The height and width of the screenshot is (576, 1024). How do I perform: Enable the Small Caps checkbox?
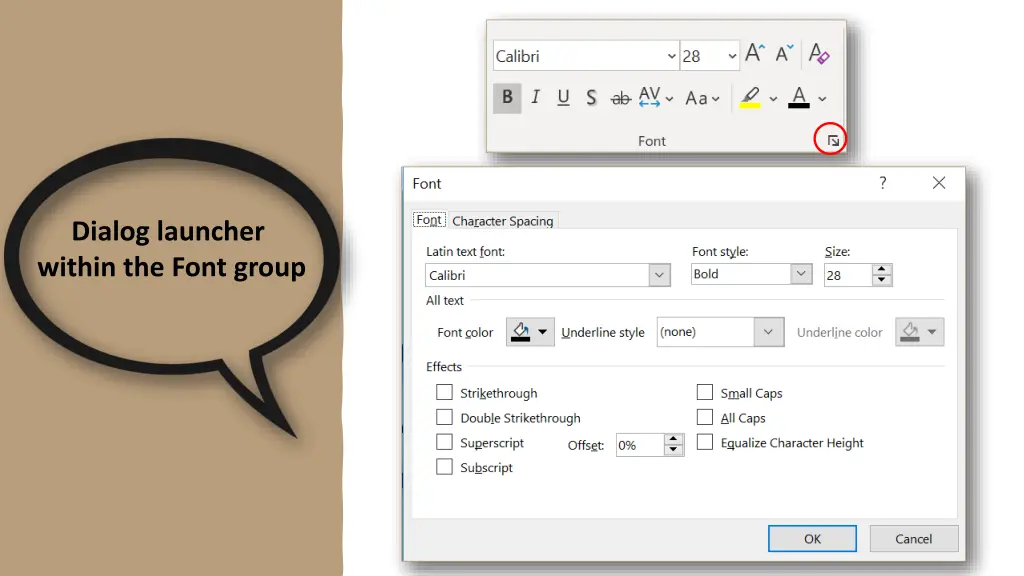click(705, 392)
